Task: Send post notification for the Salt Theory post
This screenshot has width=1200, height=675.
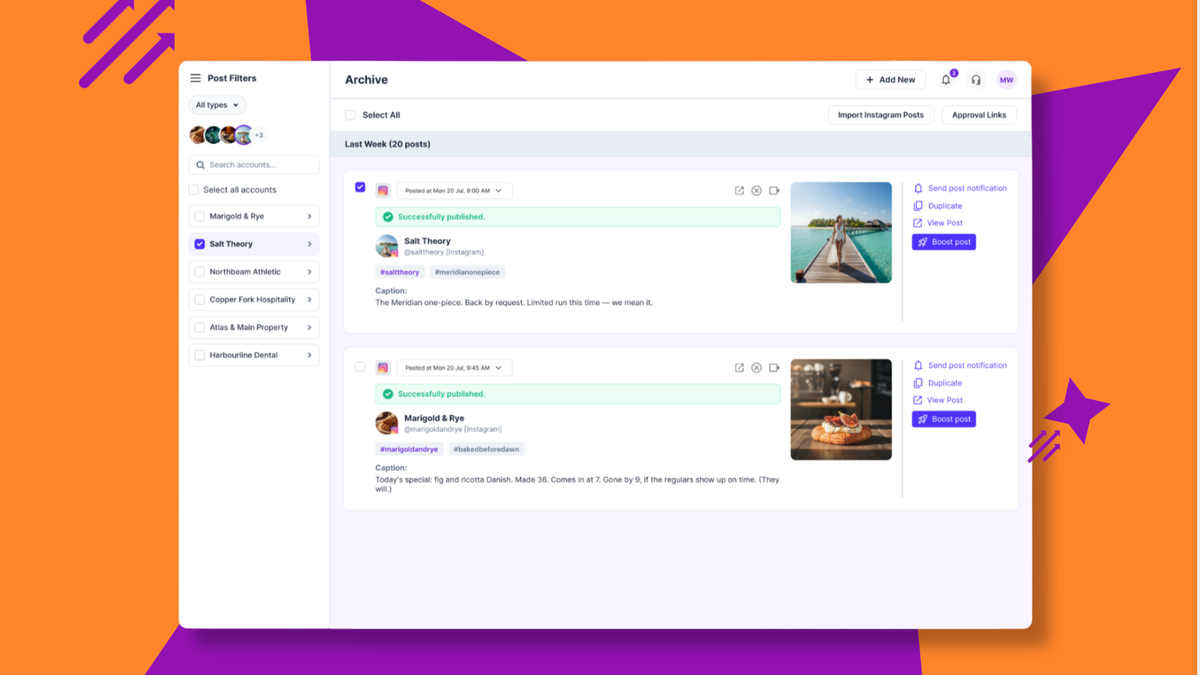Action: point(960,188)
